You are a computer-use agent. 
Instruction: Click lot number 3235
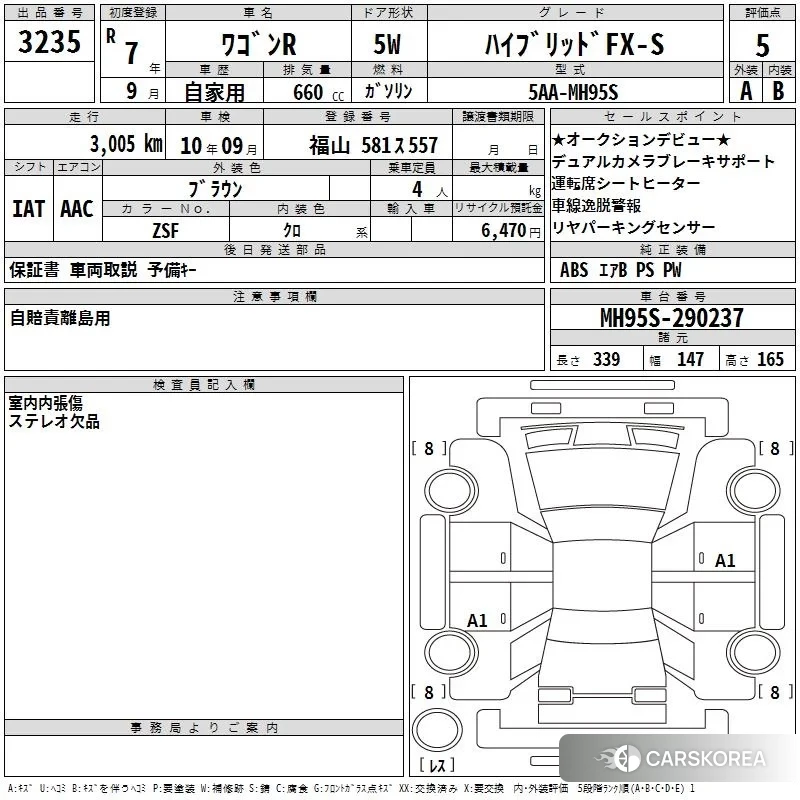click(49, 41)
